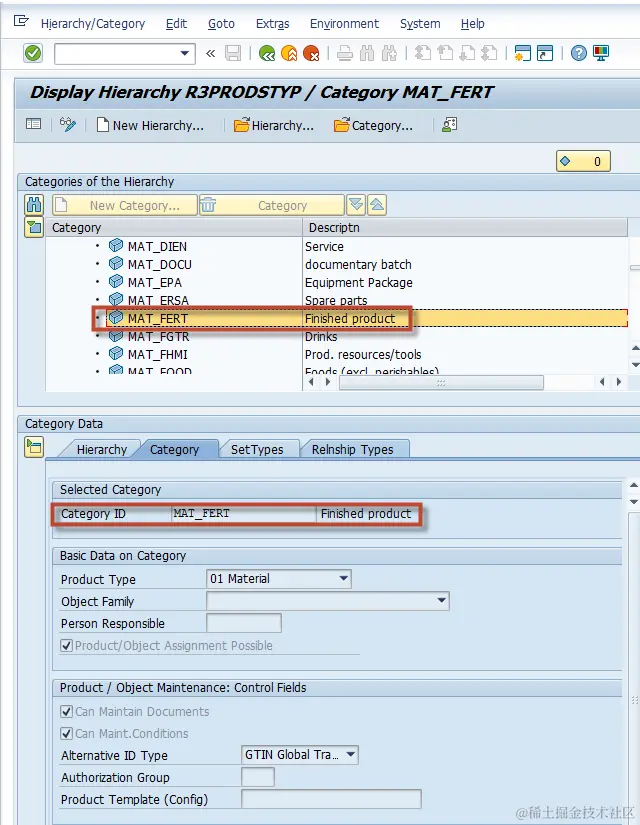Click the Expand subtree down-arrow icon

coord(356,205)
